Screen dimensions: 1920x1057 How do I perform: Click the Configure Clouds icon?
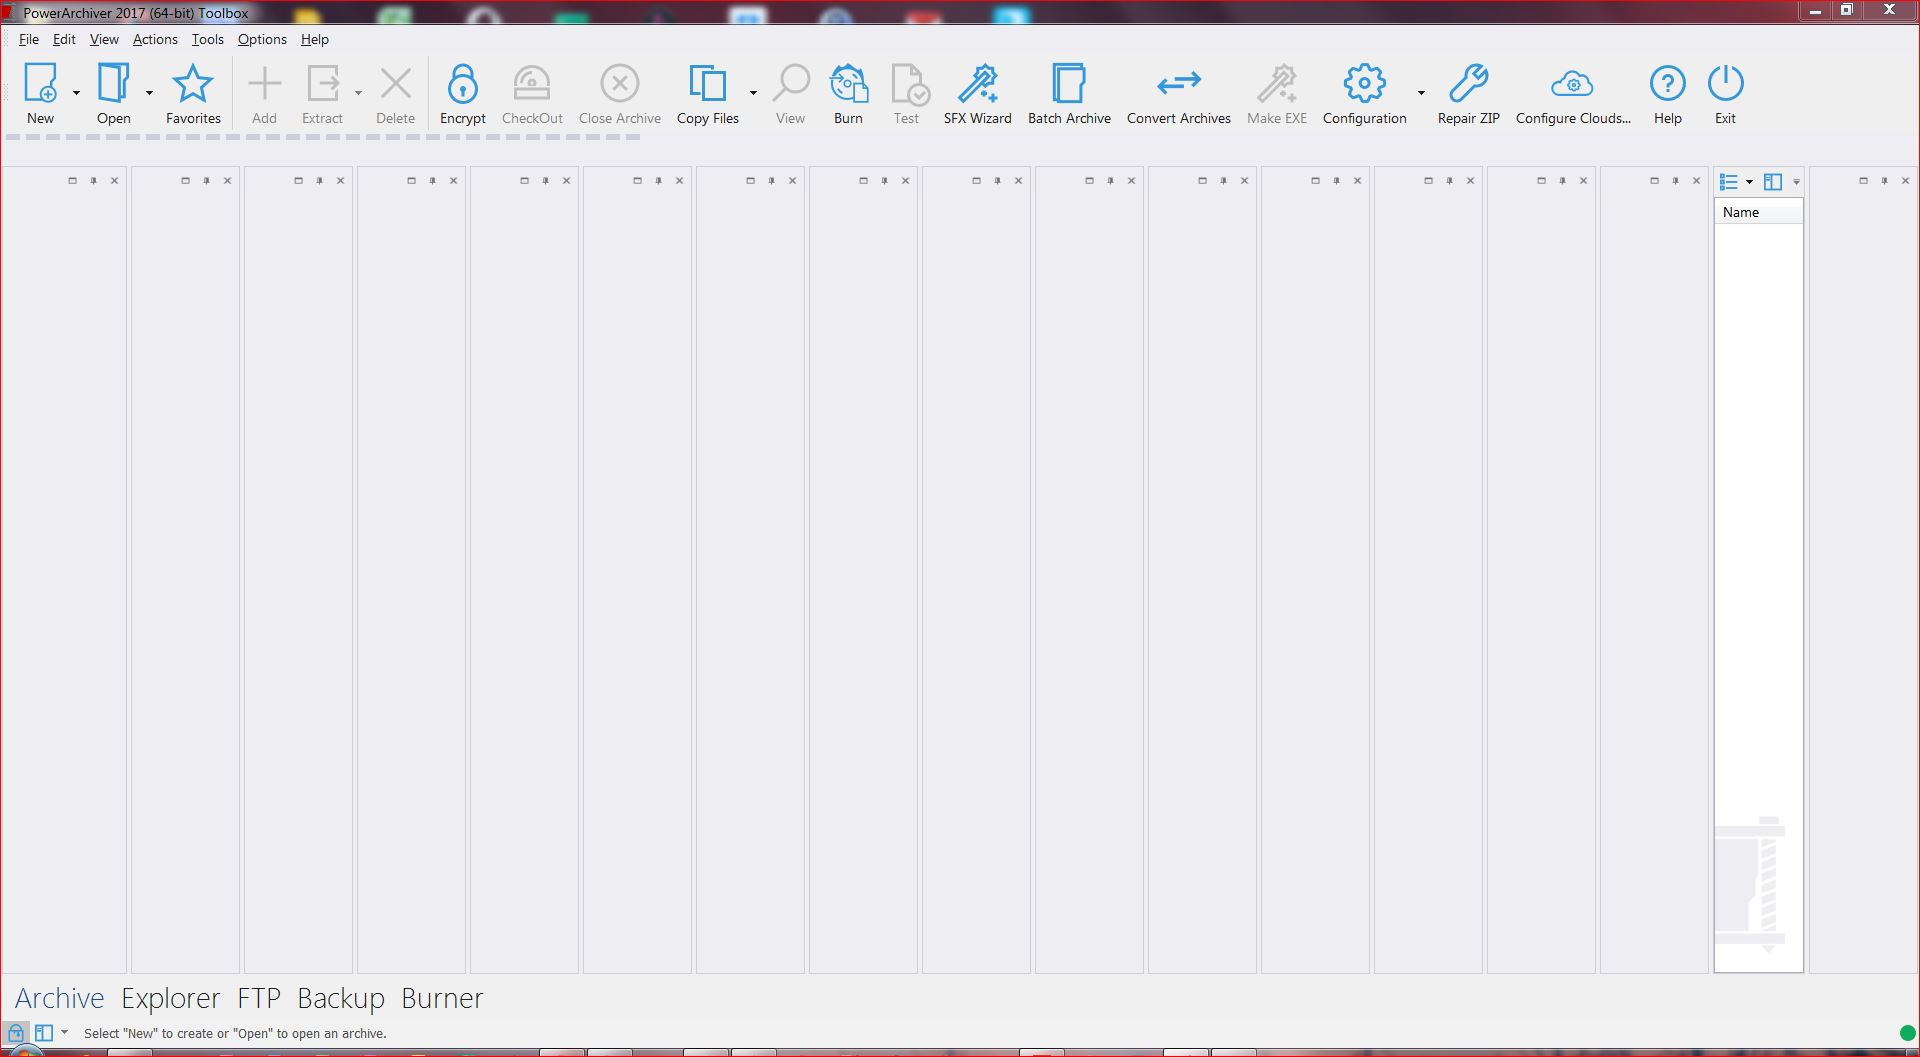(1572, 85)
